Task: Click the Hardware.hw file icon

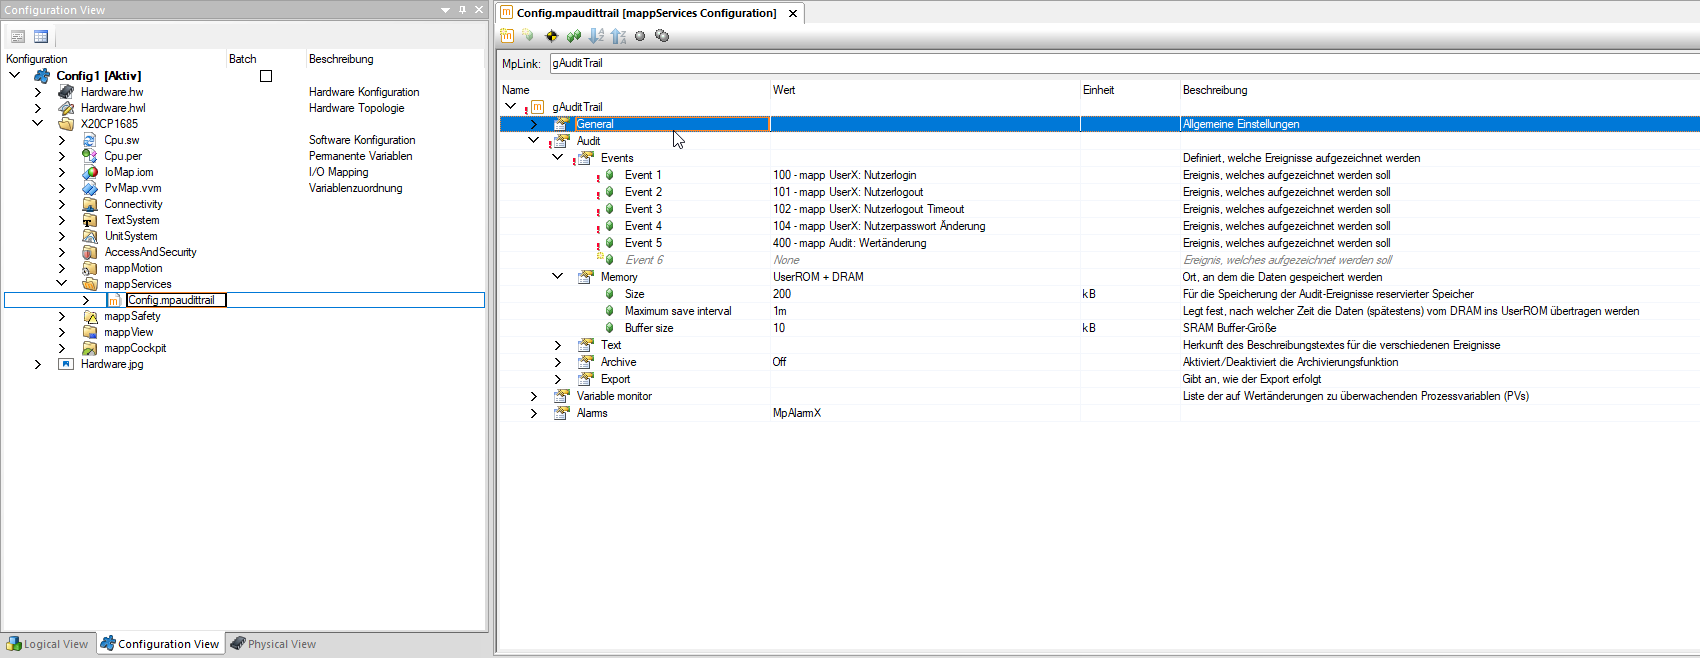Action: 66,92
